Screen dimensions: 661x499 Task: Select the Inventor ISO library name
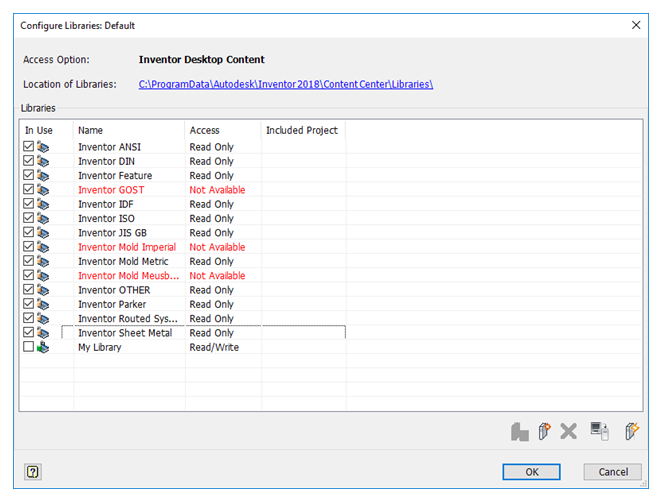106,219
